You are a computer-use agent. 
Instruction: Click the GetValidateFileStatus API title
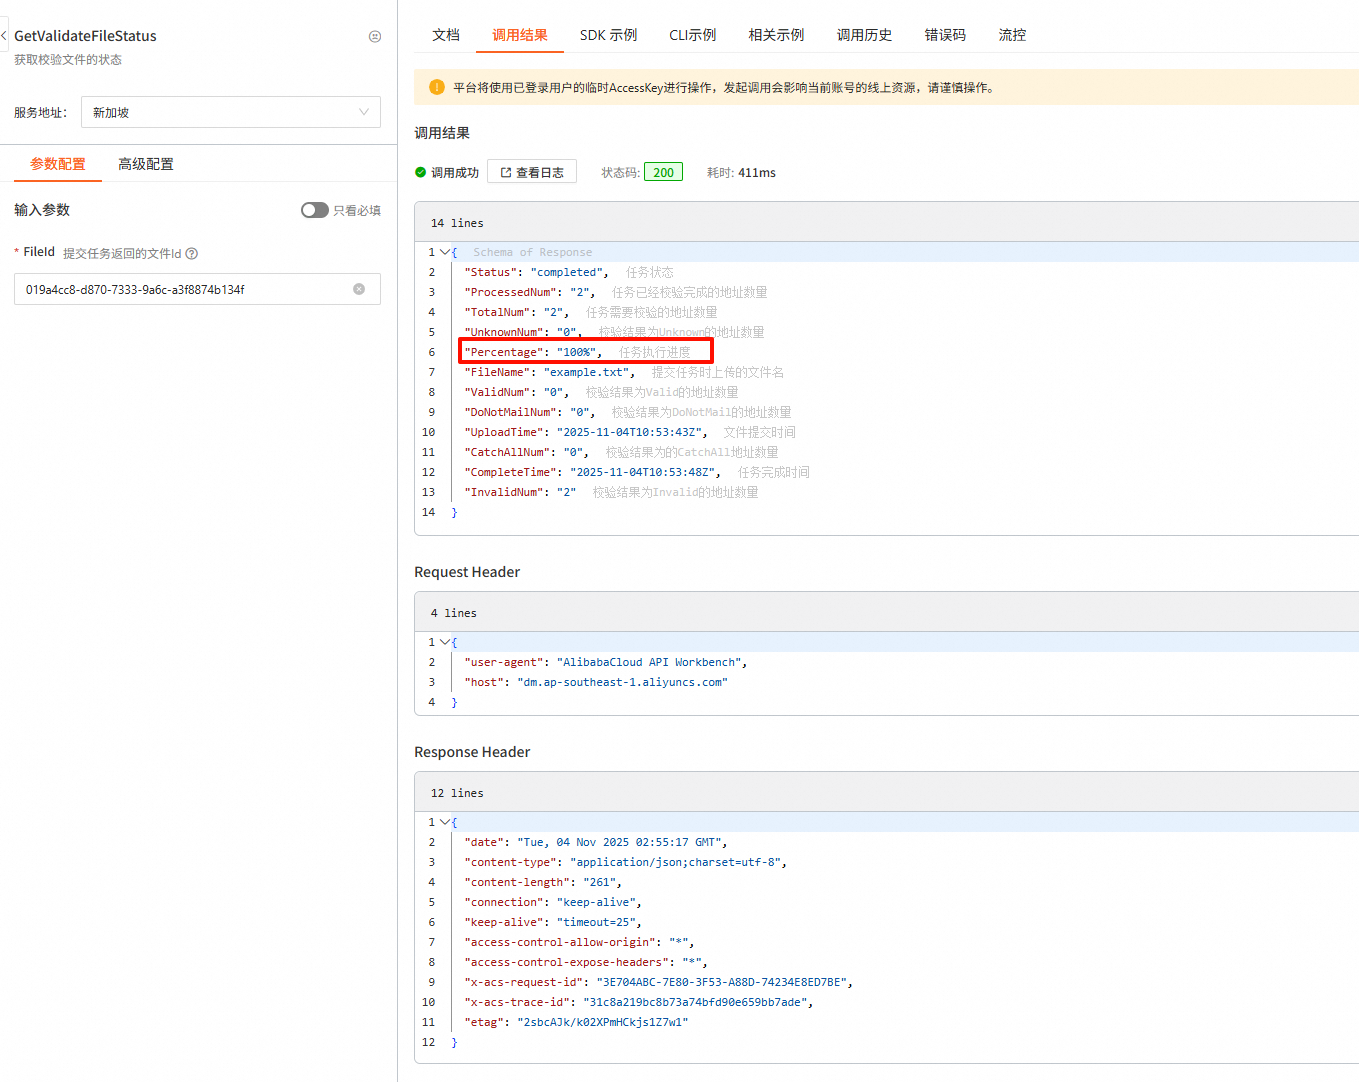coord(85,36)
